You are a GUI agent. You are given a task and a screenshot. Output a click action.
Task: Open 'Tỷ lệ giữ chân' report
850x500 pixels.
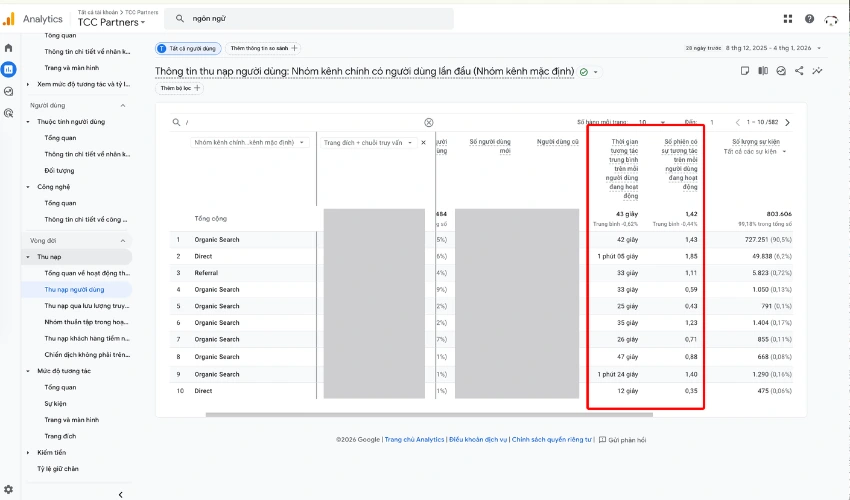(58, 468)
